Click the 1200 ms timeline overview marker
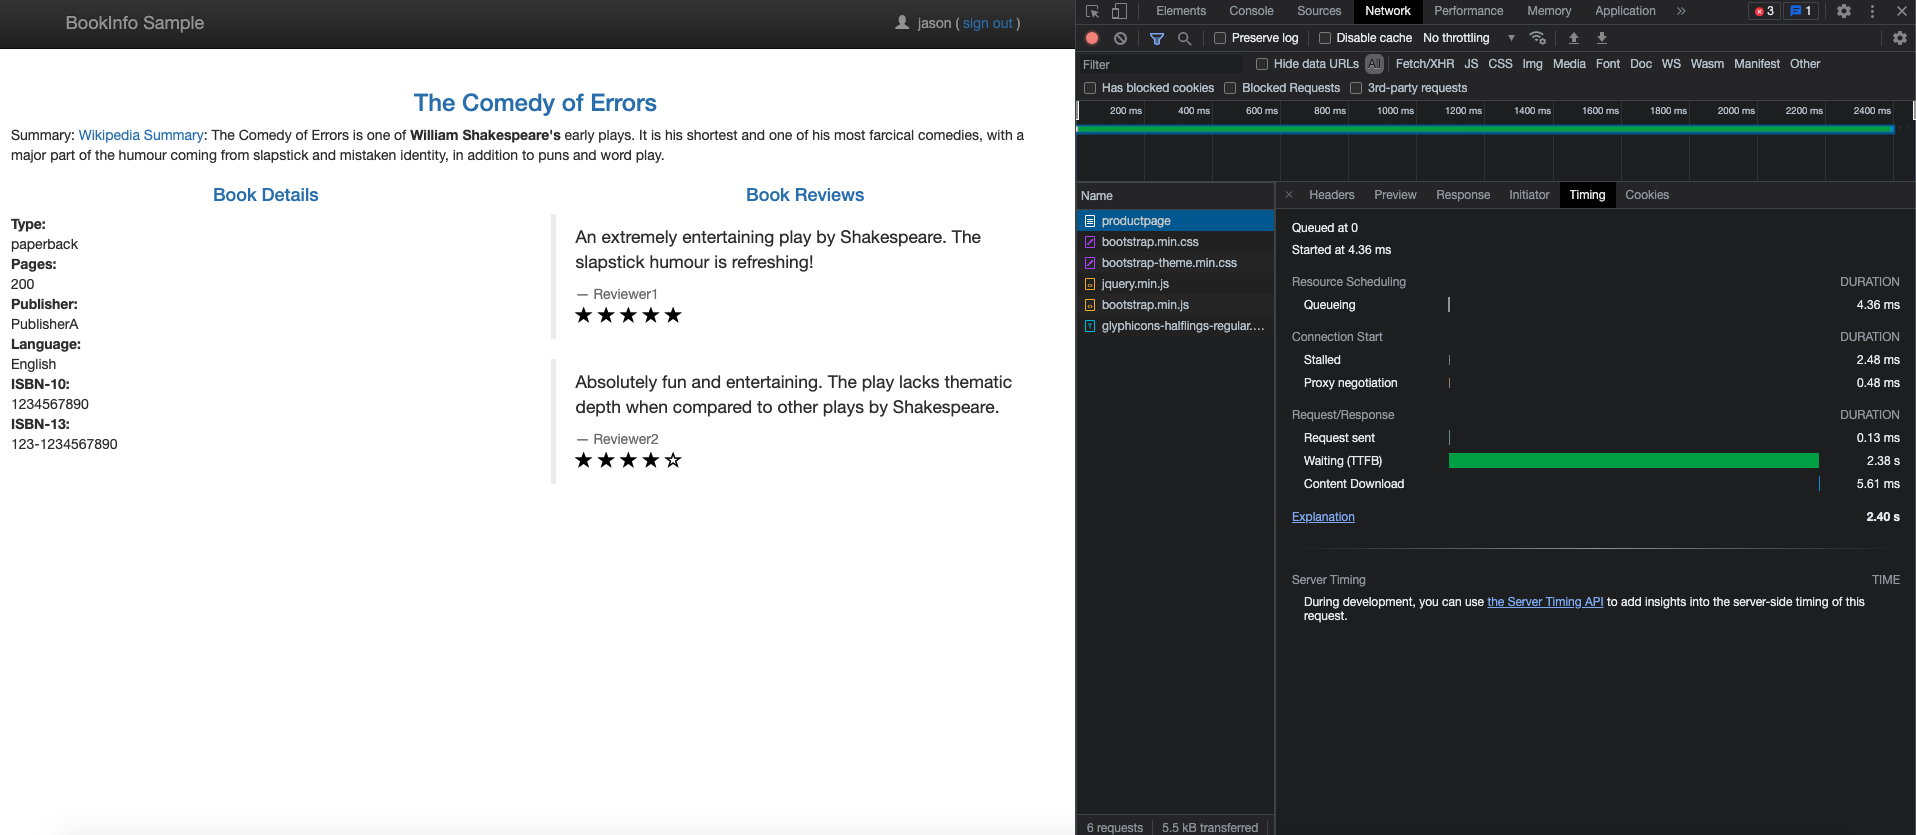 coord(1463,111)
